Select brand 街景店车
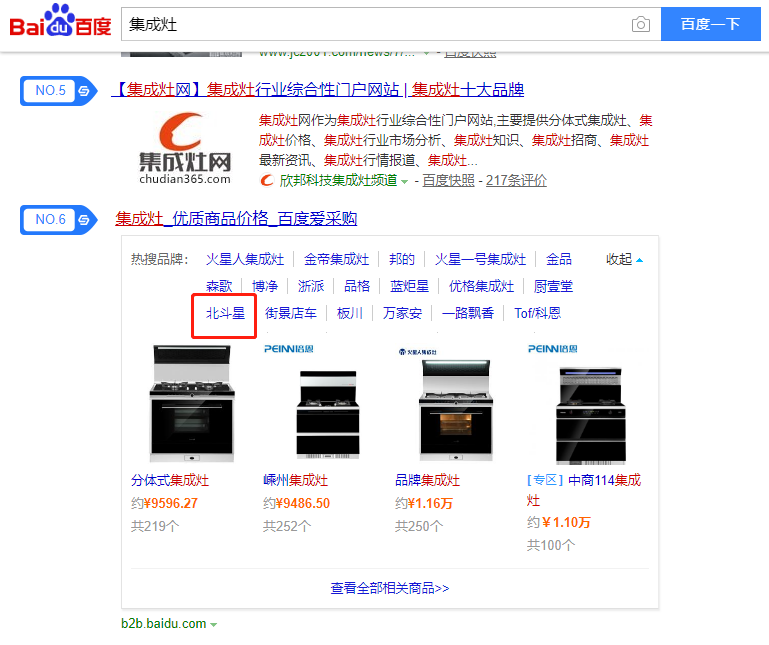This screenshot has height=645, width=769. coord(291,313)
